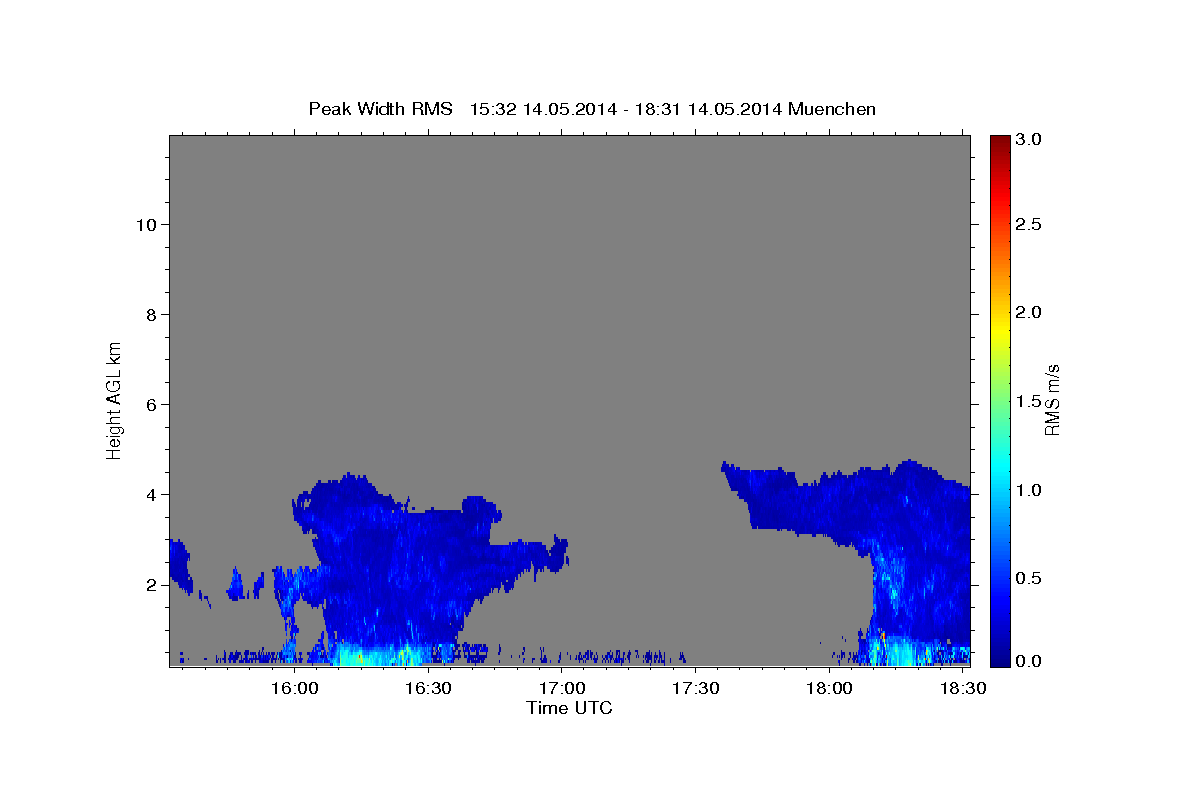Click the '0.0' colorbar label
The width and height of the screenshot is (1200, 800).
coord(1027,661)
